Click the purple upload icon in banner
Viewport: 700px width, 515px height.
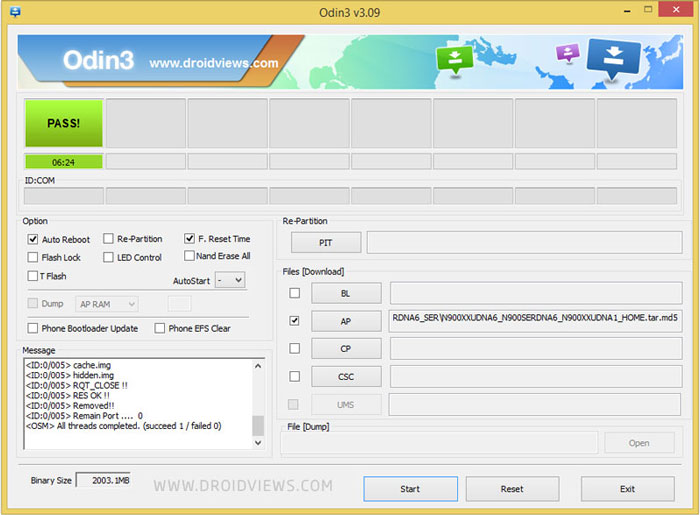(567, 53)
